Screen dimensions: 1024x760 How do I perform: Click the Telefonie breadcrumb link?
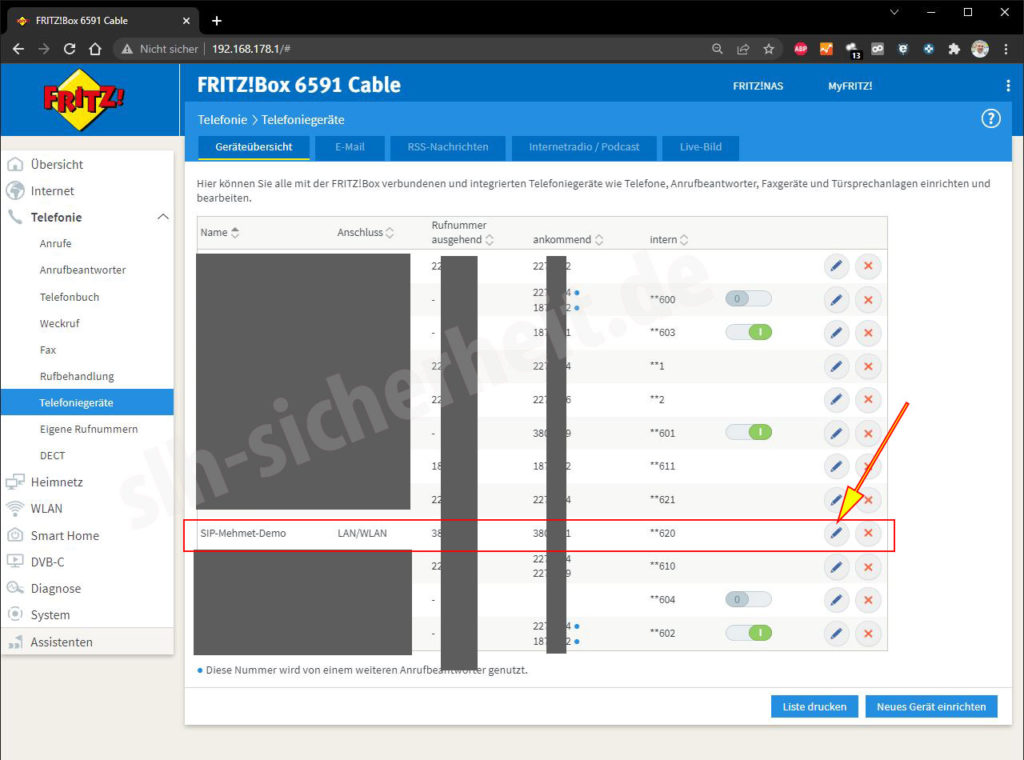point(223,120)
